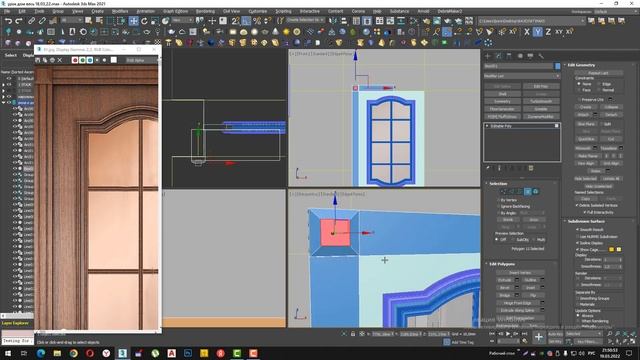Activate the Unlink Selection tool
The width and height of the screenshot is (640, 360).
[42, 21]
